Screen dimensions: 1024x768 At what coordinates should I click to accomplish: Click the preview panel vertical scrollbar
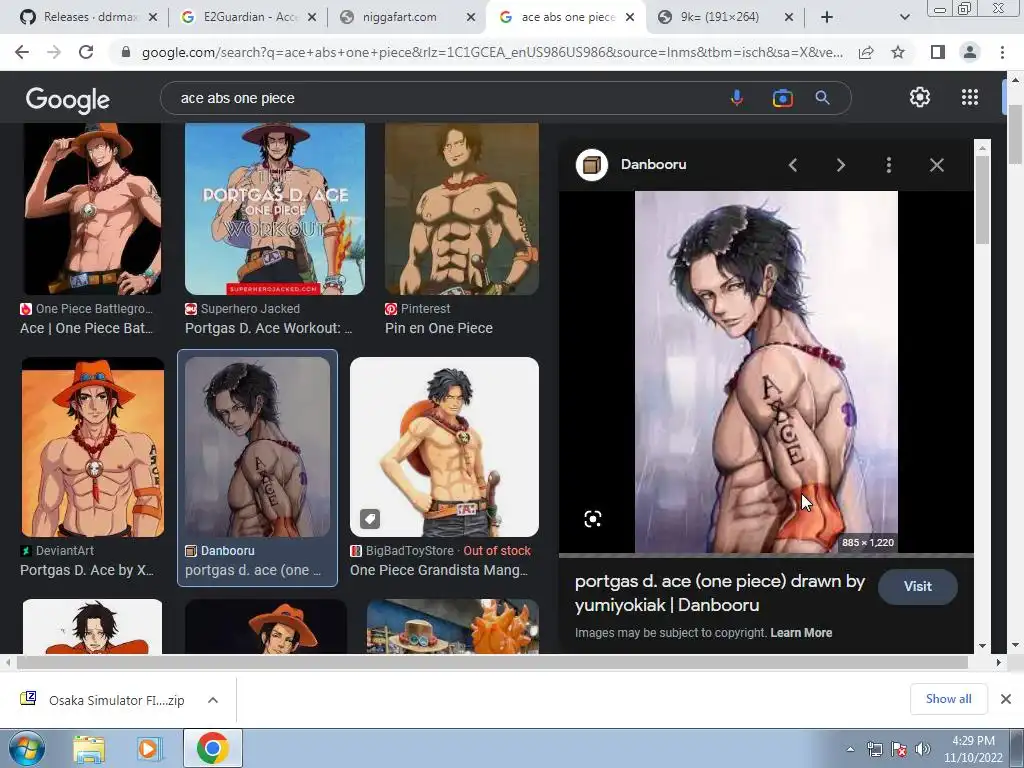[x=982, y=199]
